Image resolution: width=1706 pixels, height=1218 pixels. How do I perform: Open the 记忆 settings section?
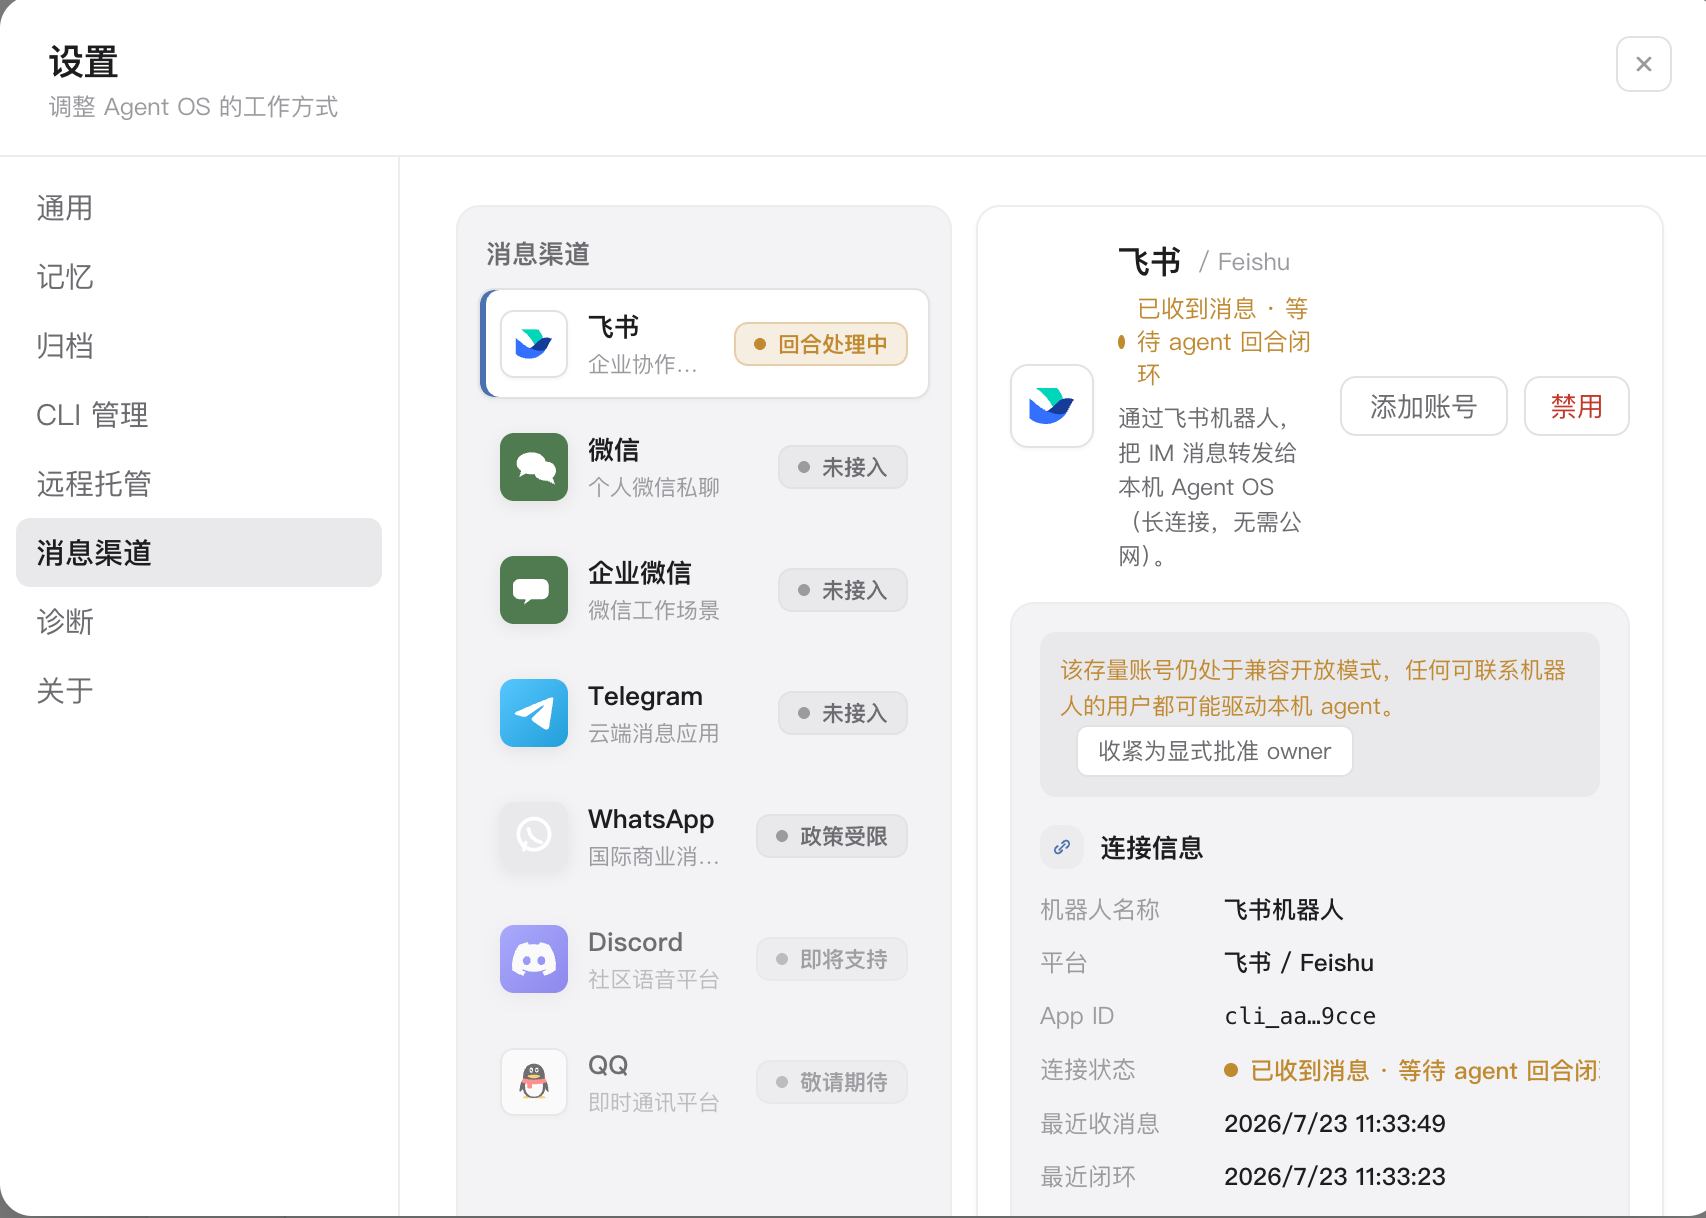coord(199,277)
